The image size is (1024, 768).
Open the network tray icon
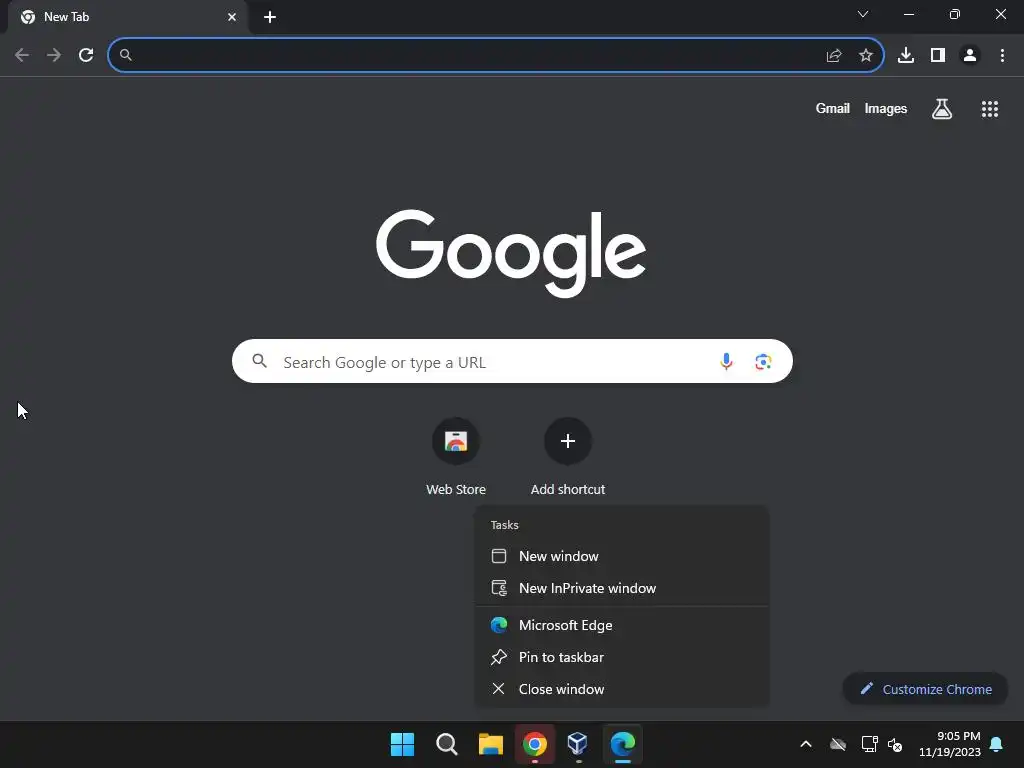[869, 744]
